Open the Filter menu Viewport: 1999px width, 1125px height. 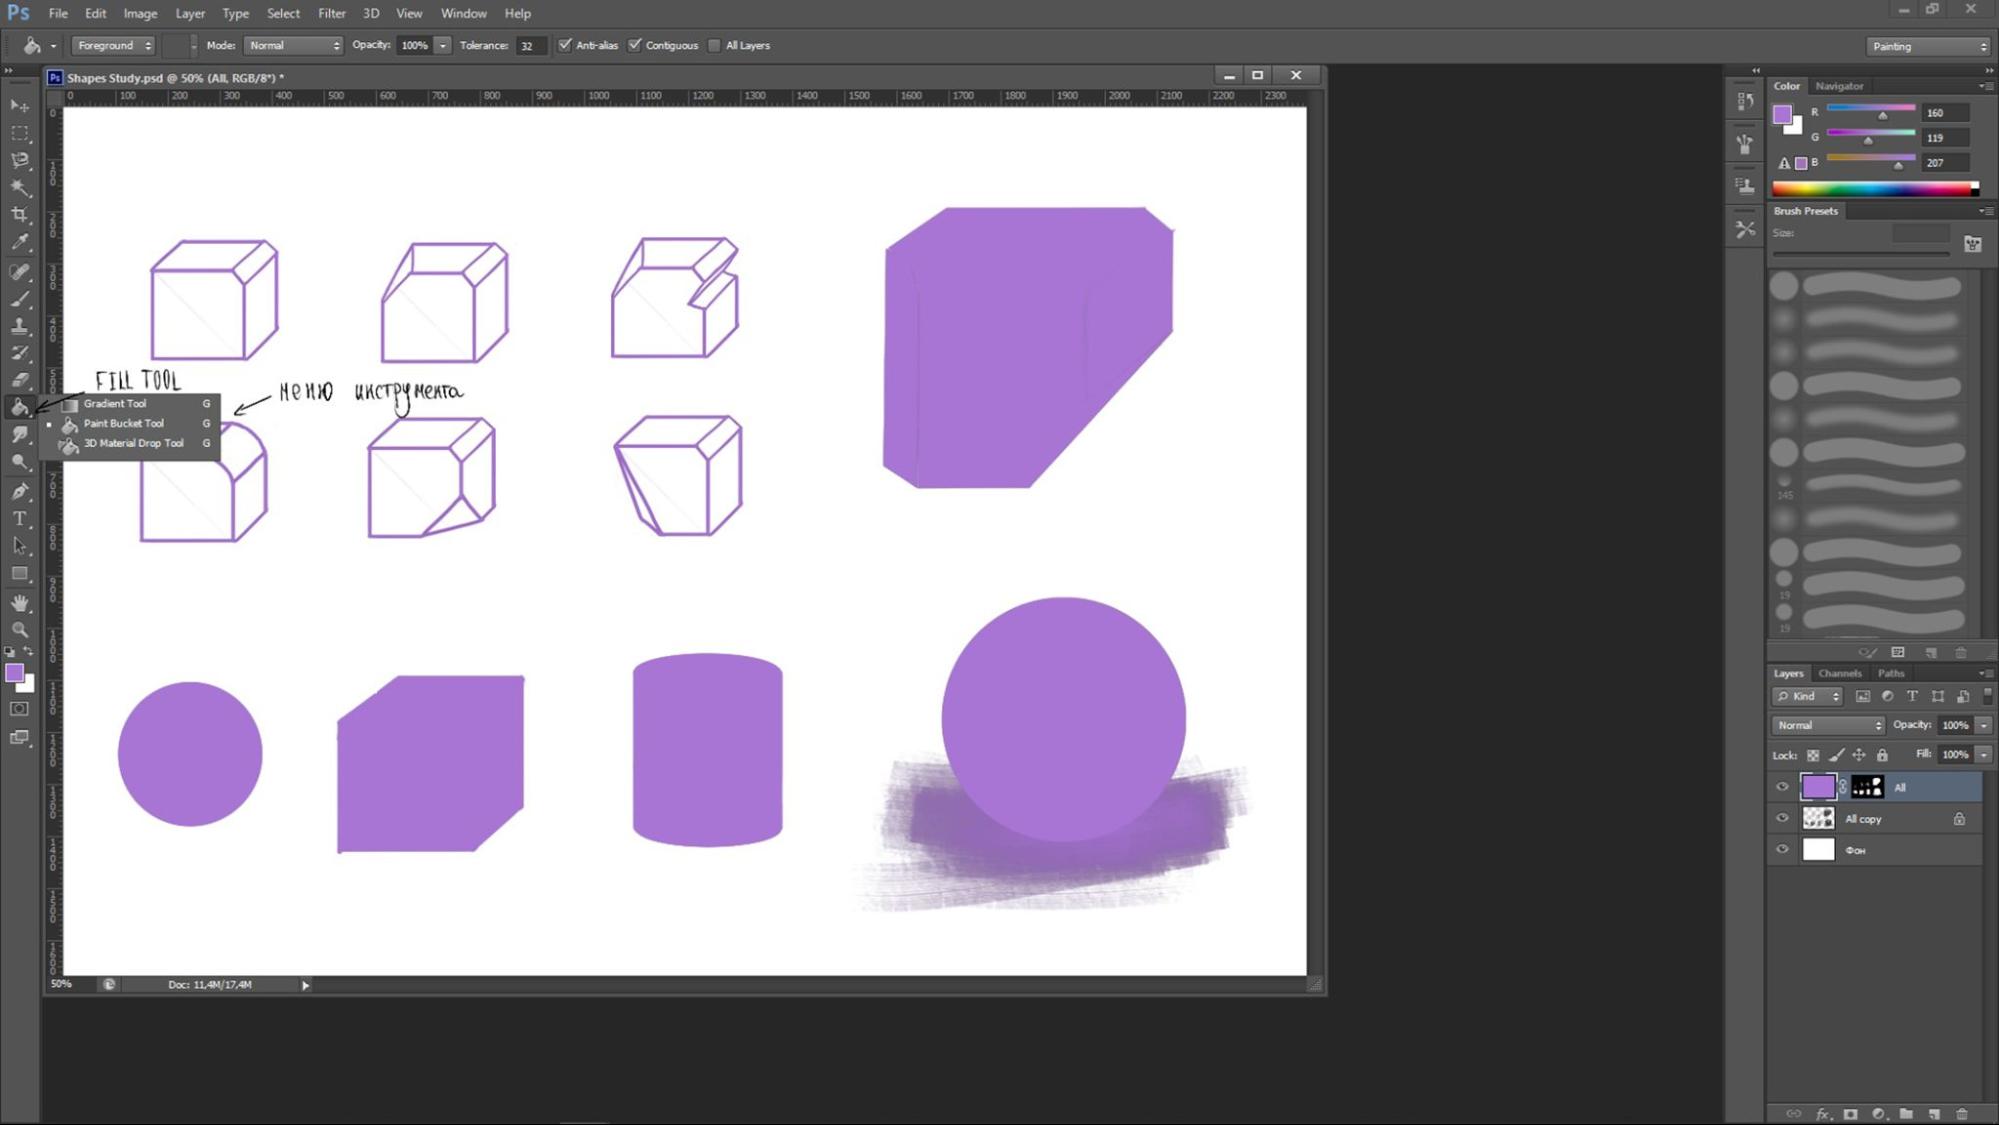(331, 13)
